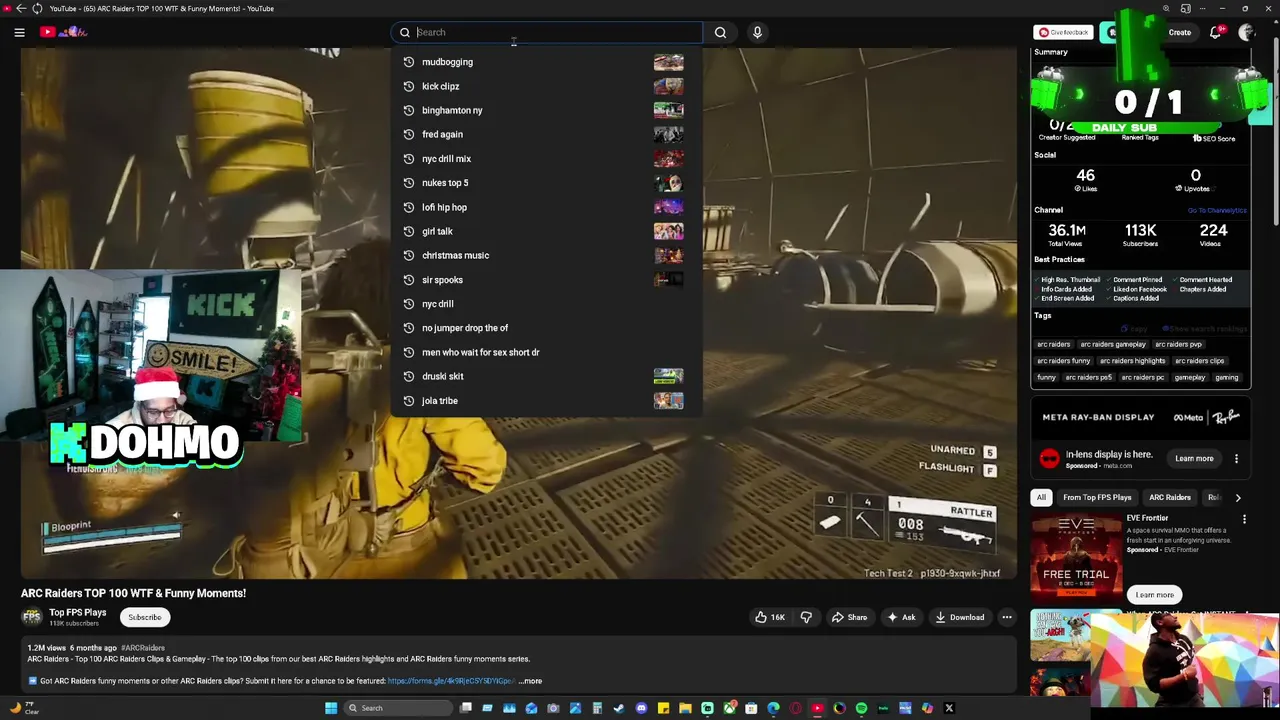Select the 'From Top FPS Plays' chip
The height and width of the screenshot is (720, 1280).
click(1097, 497)
